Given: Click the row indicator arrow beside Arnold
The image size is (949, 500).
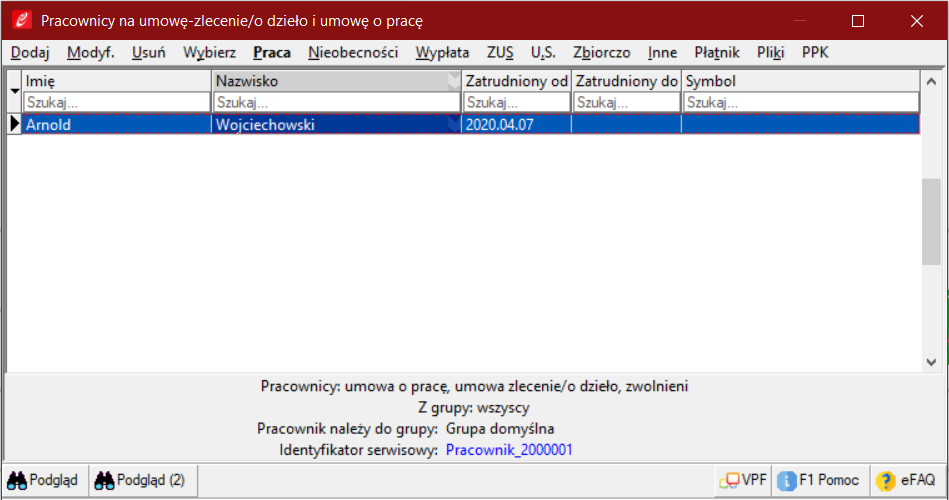Looking at the screenshot, I should 15,124.
